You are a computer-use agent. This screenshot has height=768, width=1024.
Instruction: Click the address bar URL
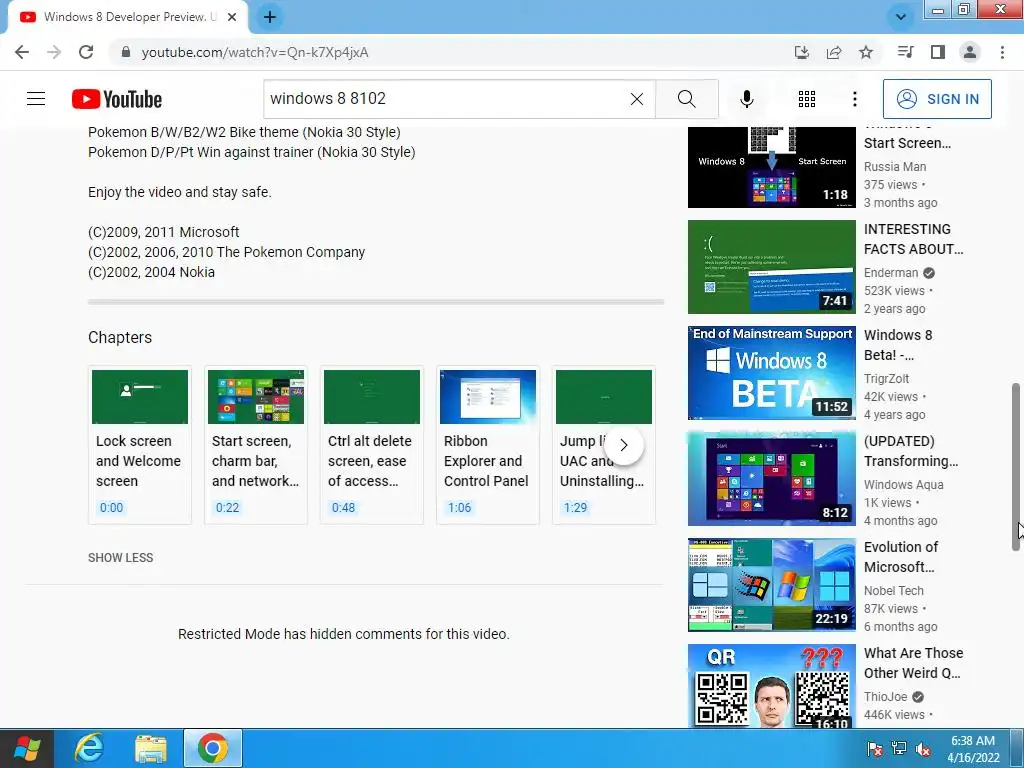(x=255, y=52)
